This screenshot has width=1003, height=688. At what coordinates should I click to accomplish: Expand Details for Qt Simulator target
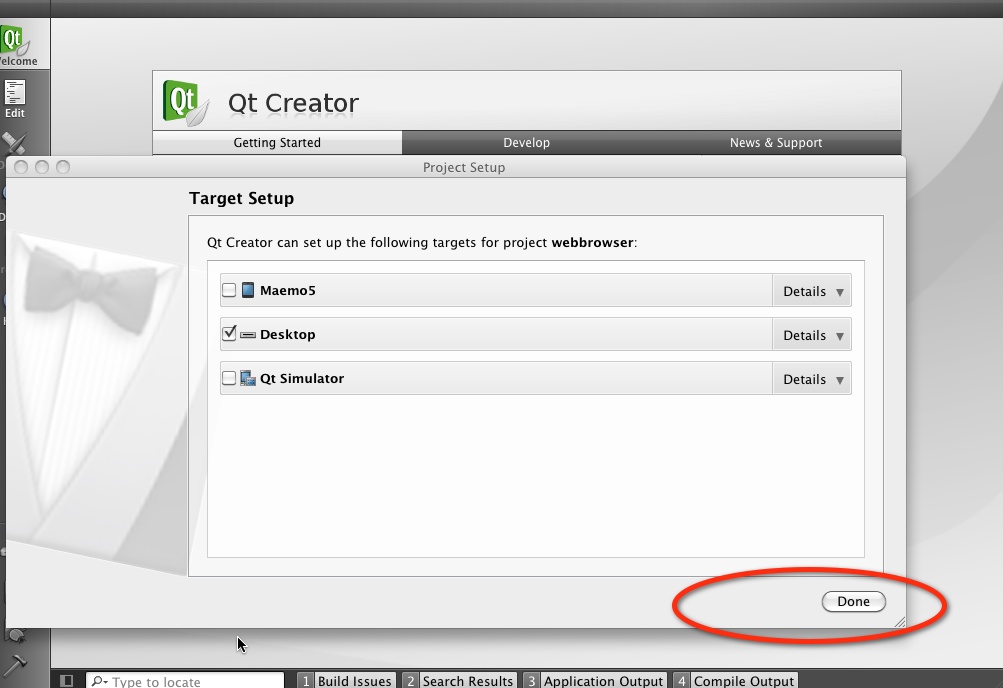[x=812, y=379]
